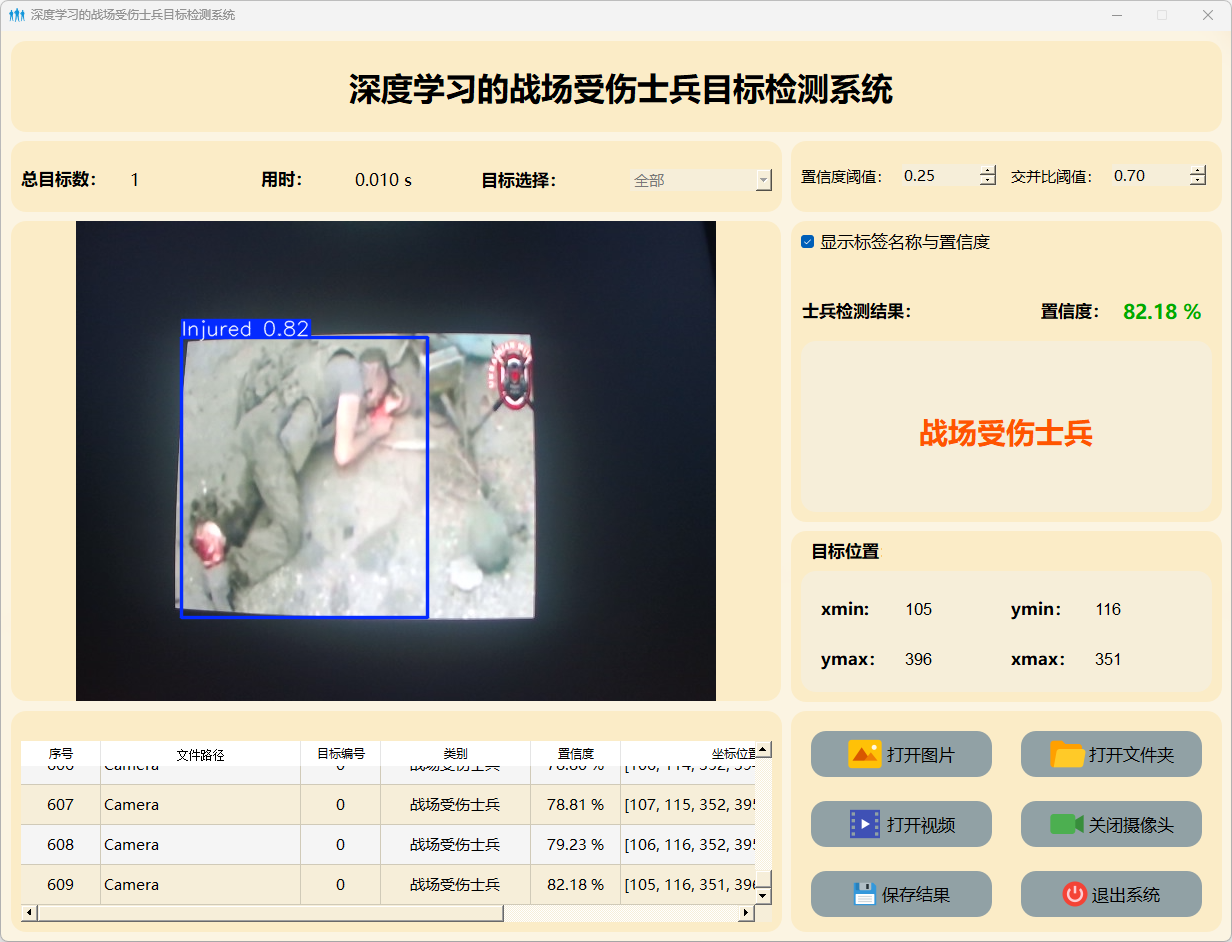Click the 文件路径 column header
This screenshot has height=942, width=1232.
point(200,754)
